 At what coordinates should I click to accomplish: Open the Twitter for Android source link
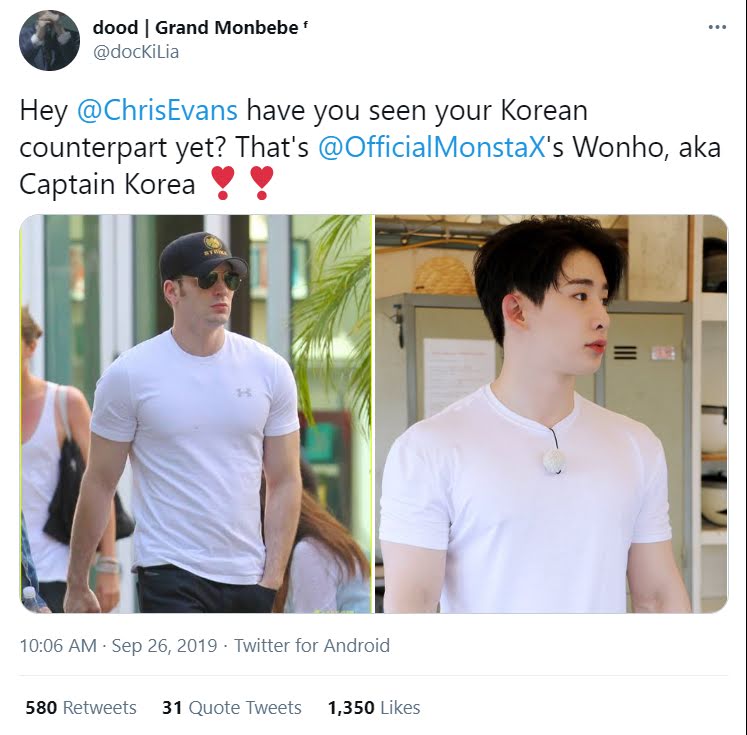click(x=312, y=646)
